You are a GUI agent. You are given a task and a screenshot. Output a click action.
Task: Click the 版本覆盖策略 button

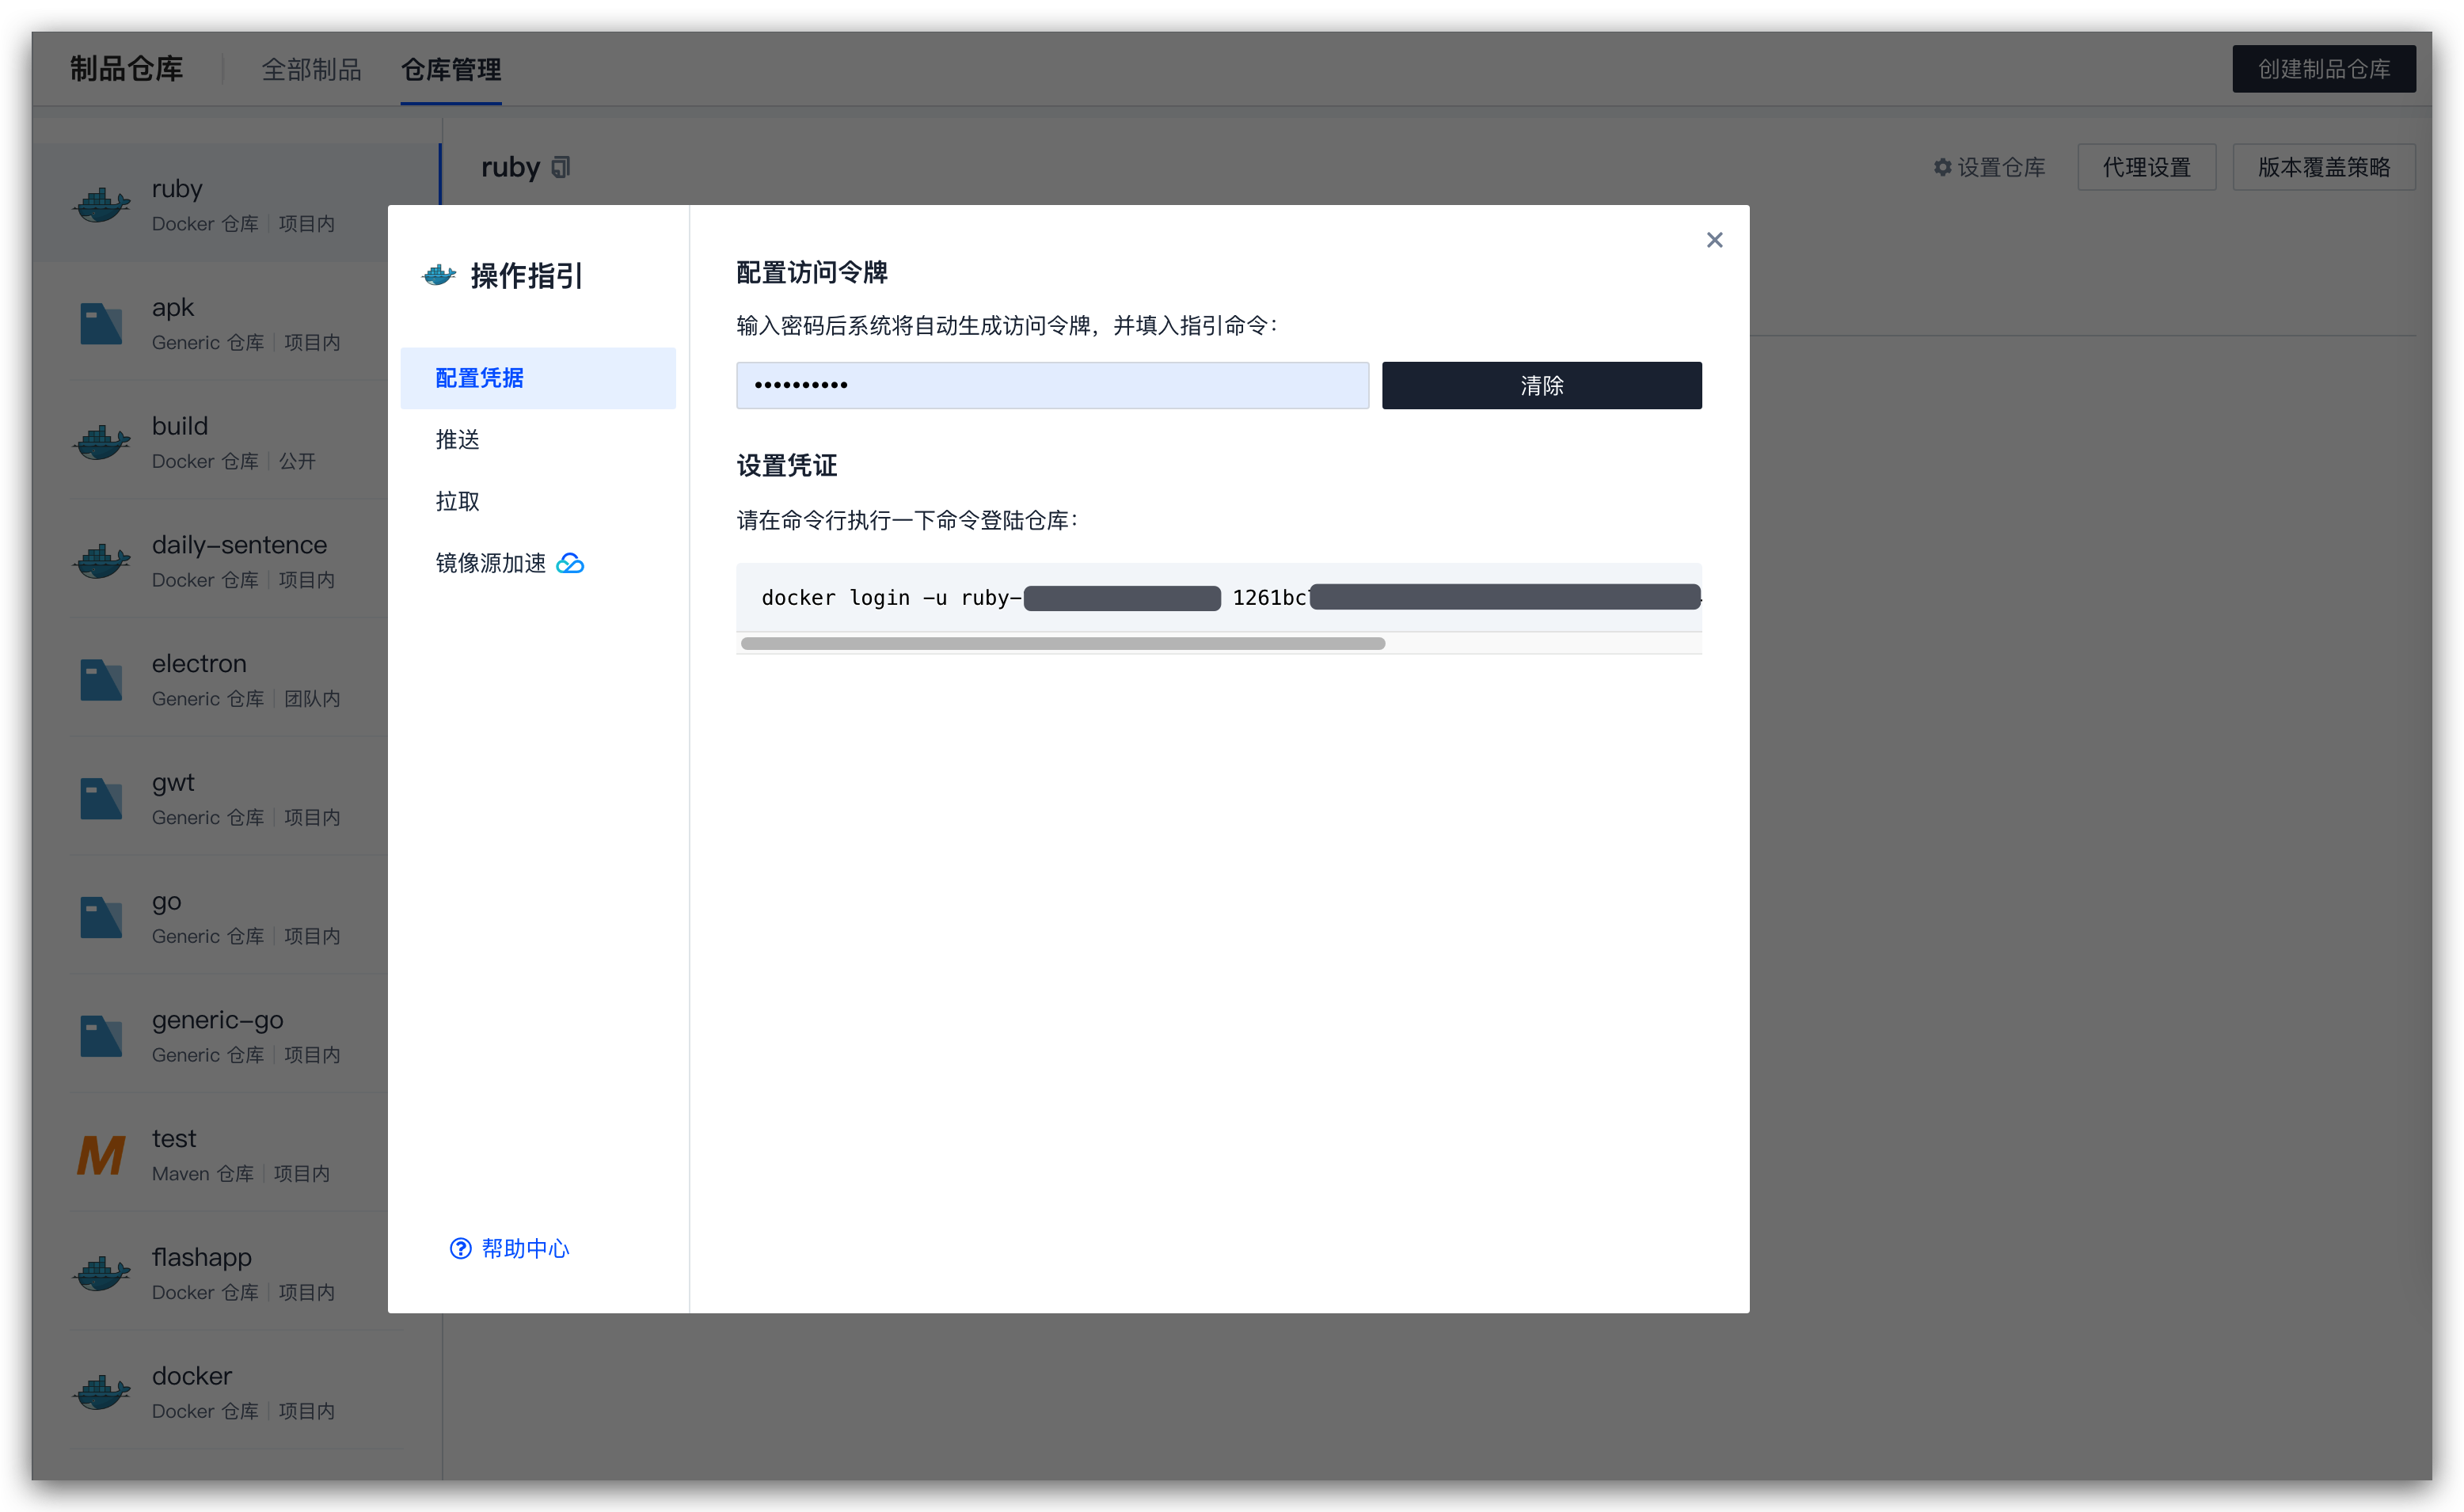2323,167
